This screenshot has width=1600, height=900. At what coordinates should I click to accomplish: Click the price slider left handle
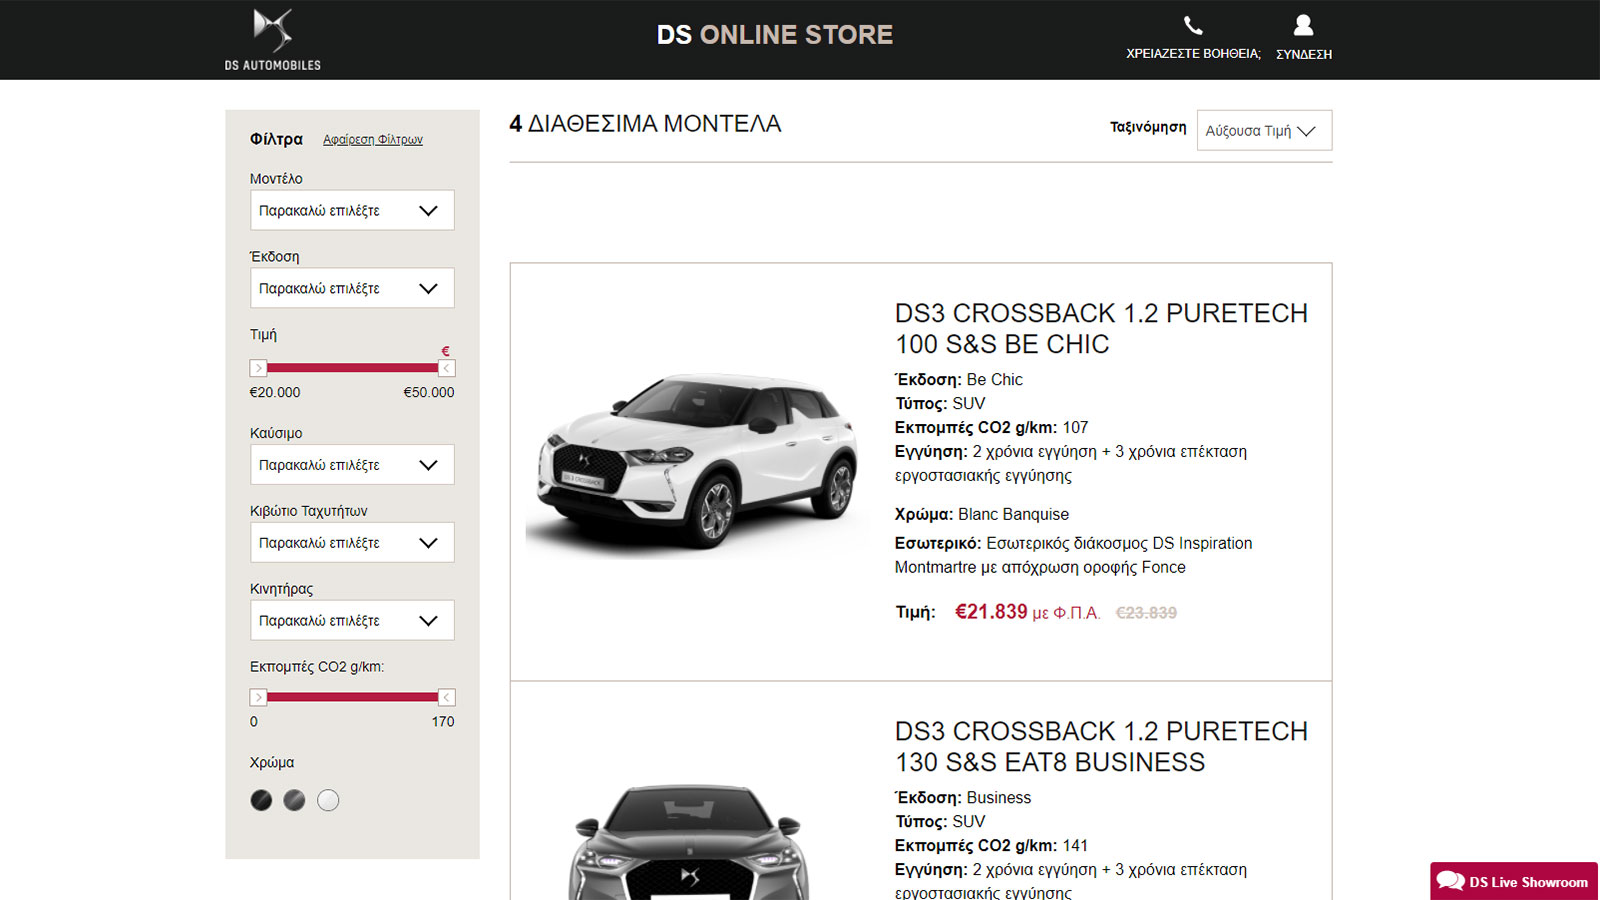point(258,368)
